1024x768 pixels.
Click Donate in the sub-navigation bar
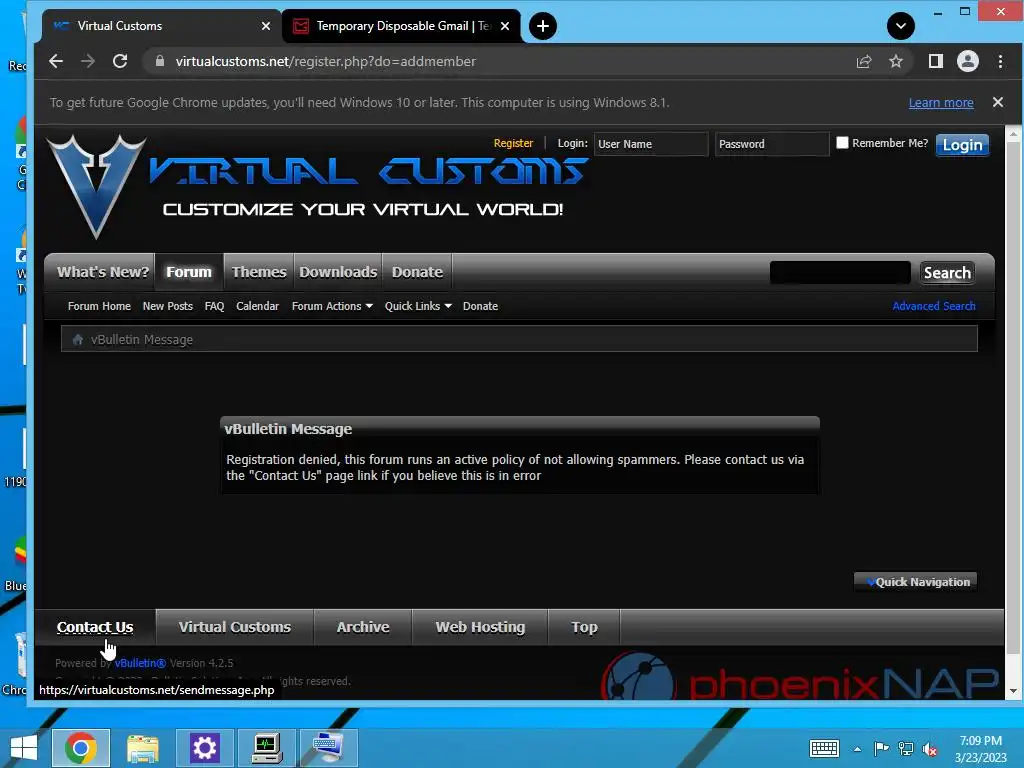pyautogui.click(x=480, y=306)
